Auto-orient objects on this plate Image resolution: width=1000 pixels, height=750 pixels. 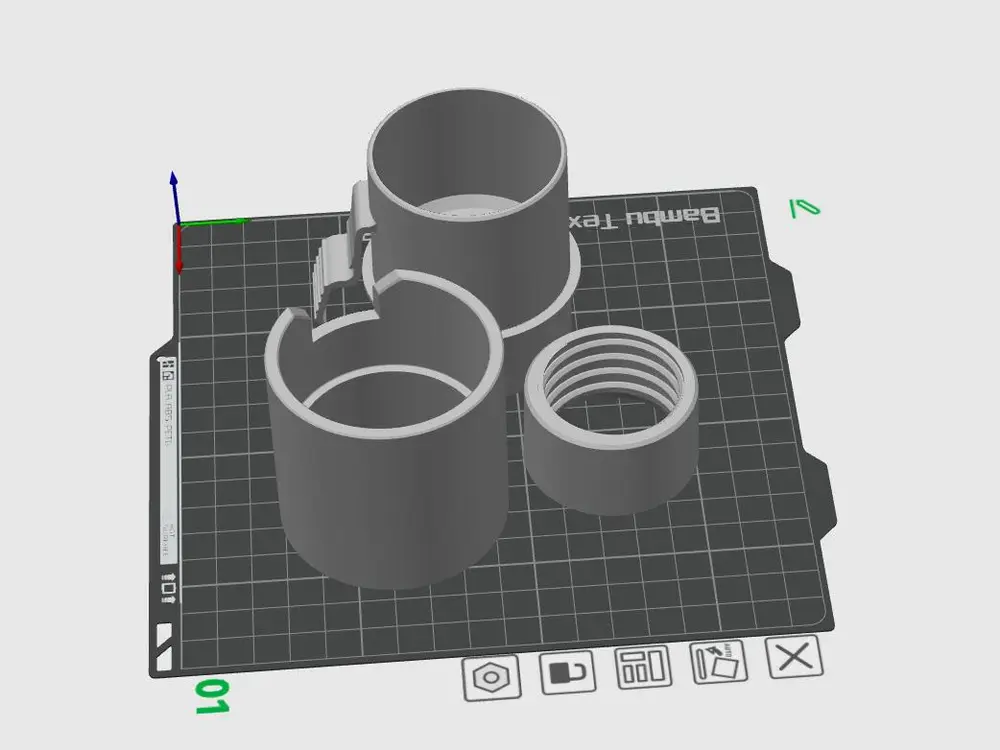click(x=719, y=661)
